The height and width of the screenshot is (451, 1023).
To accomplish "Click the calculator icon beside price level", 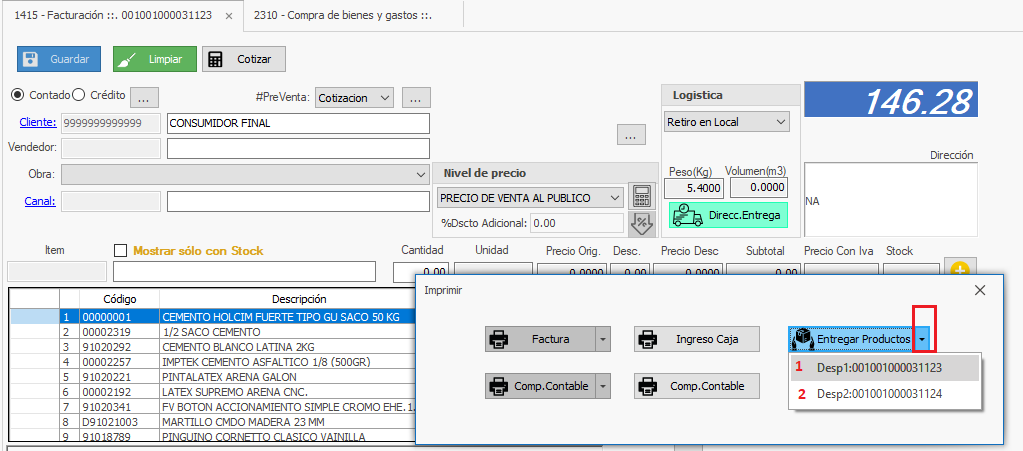I will [x=640, y=196].
